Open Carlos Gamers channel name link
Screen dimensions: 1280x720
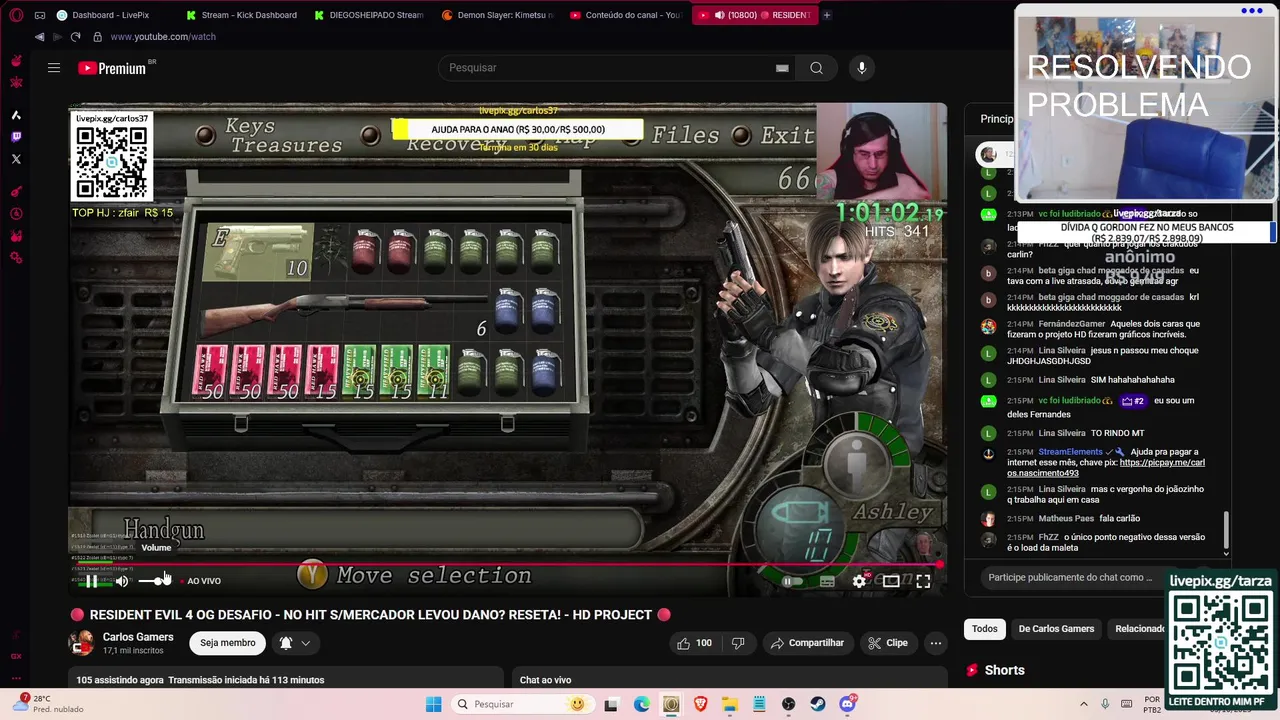coord(138,637)
